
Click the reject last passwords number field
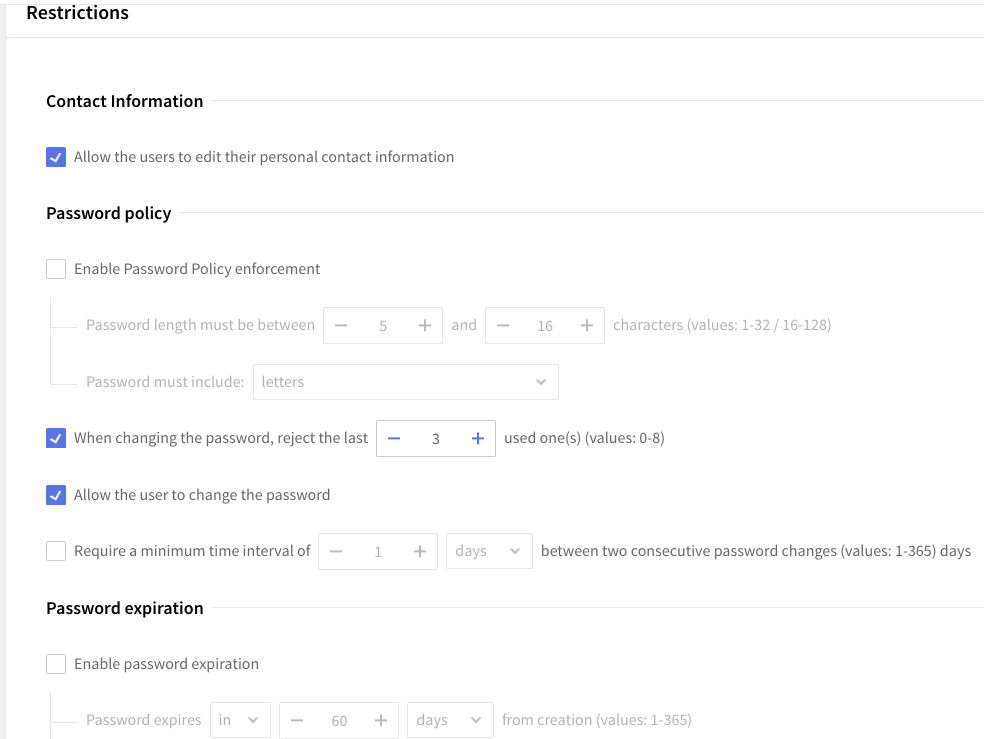tap(435, 438)
